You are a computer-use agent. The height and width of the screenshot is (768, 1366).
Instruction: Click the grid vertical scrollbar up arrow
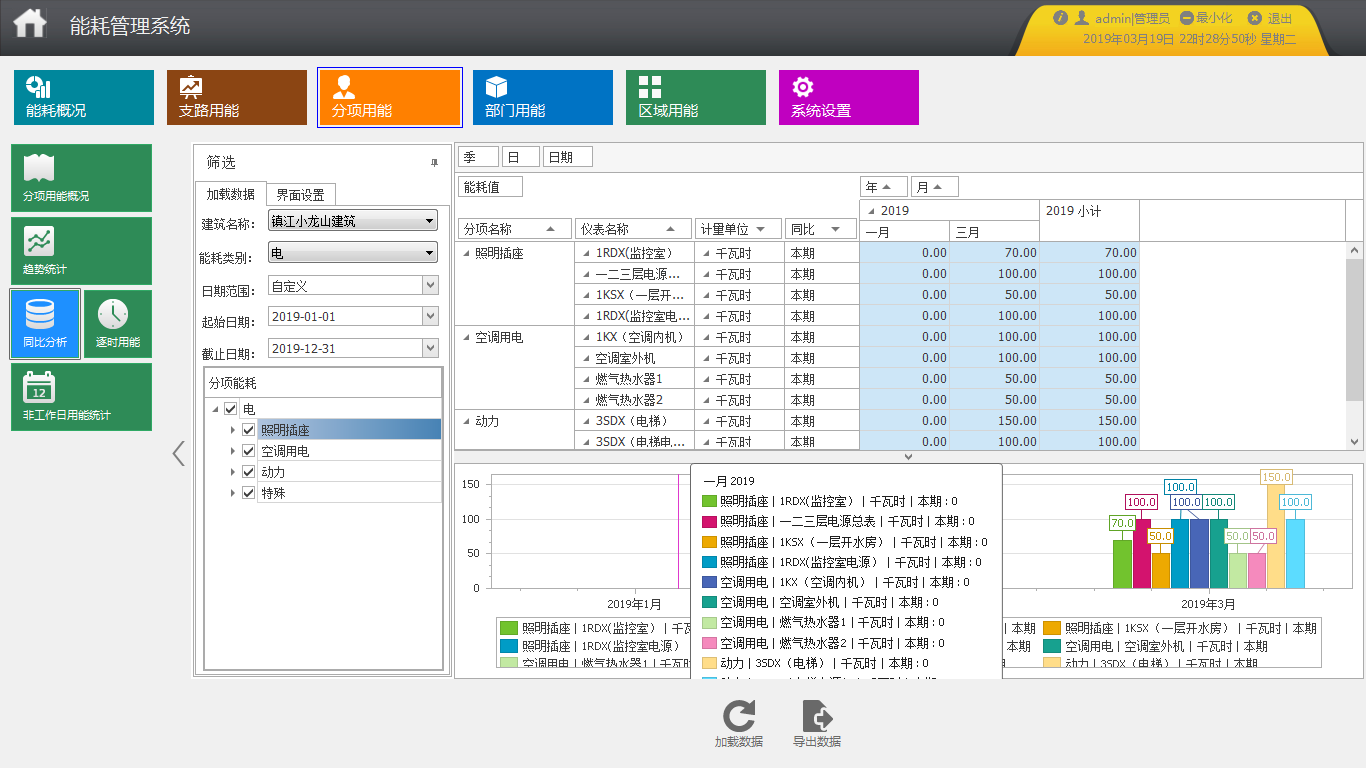(1355, 250)
